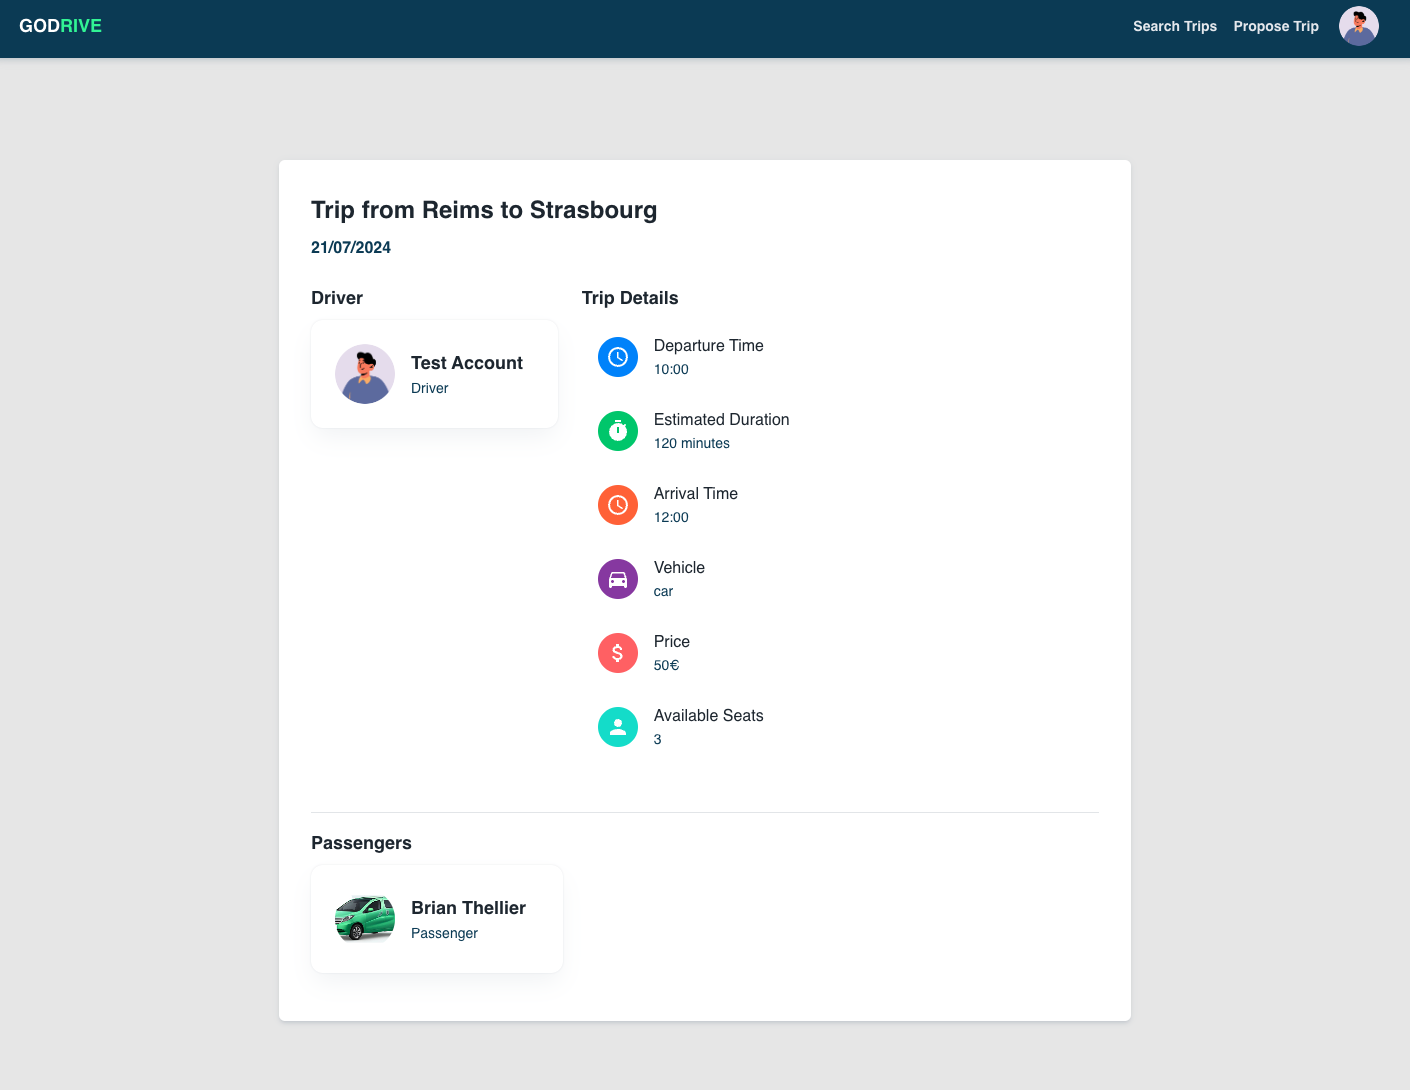Open the user profile avatar in navbar
This screenshot has width=1410, height=1090.
(1358, 26)
